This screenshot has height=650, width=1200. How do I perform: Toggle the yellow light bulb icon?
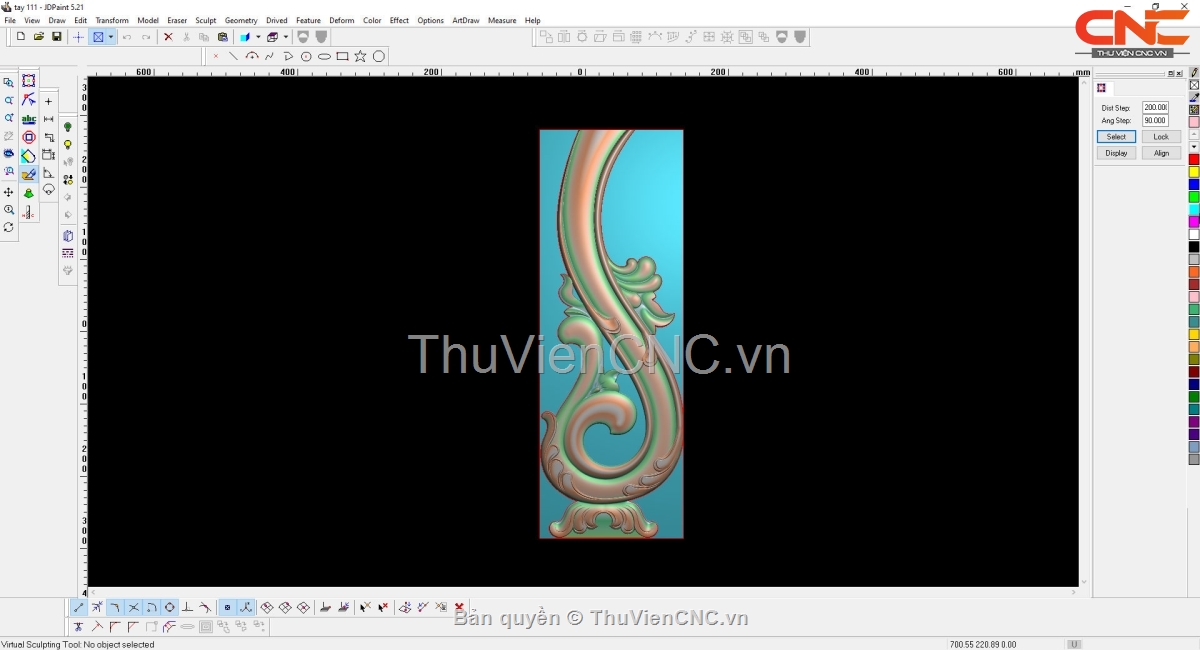coord(68,145)
